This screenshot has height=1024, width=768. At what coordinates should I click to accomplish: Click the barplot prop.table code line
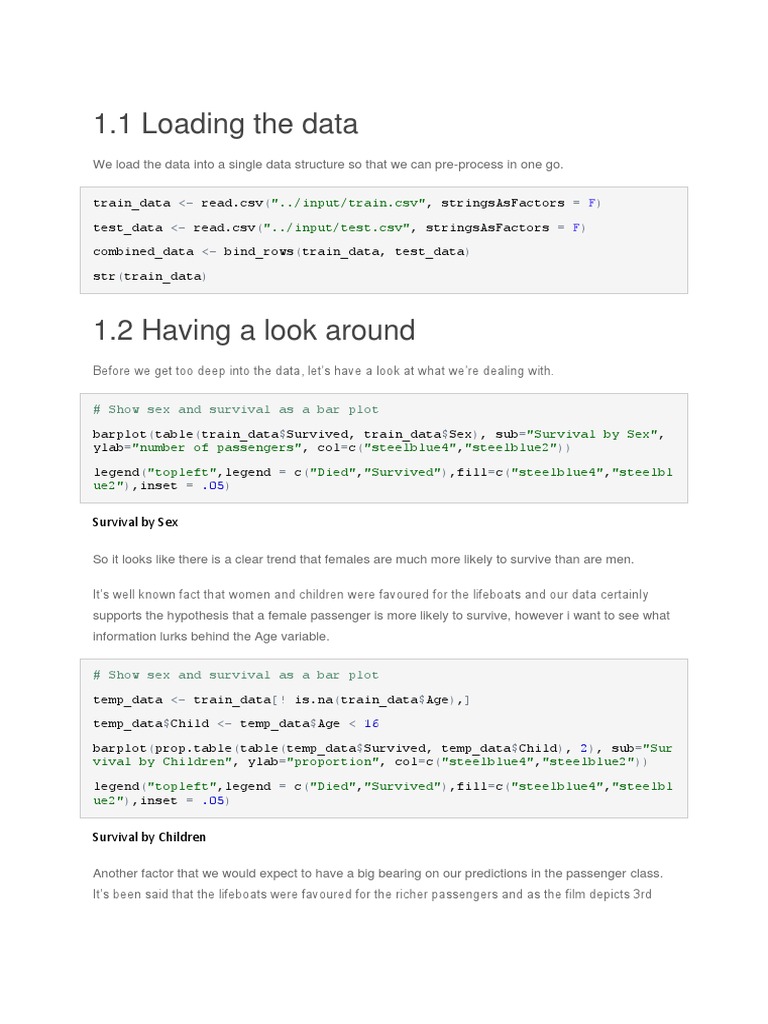click(380, 748)
